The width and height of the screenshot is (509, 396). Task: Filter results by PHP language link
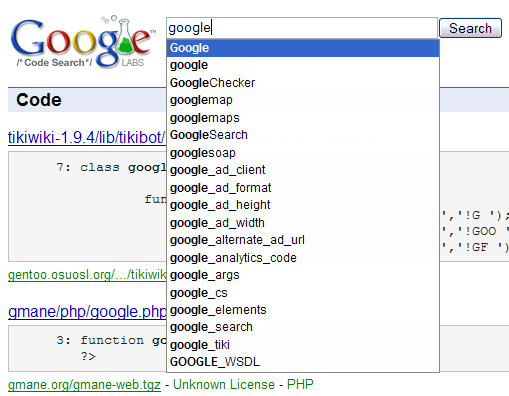300,384
